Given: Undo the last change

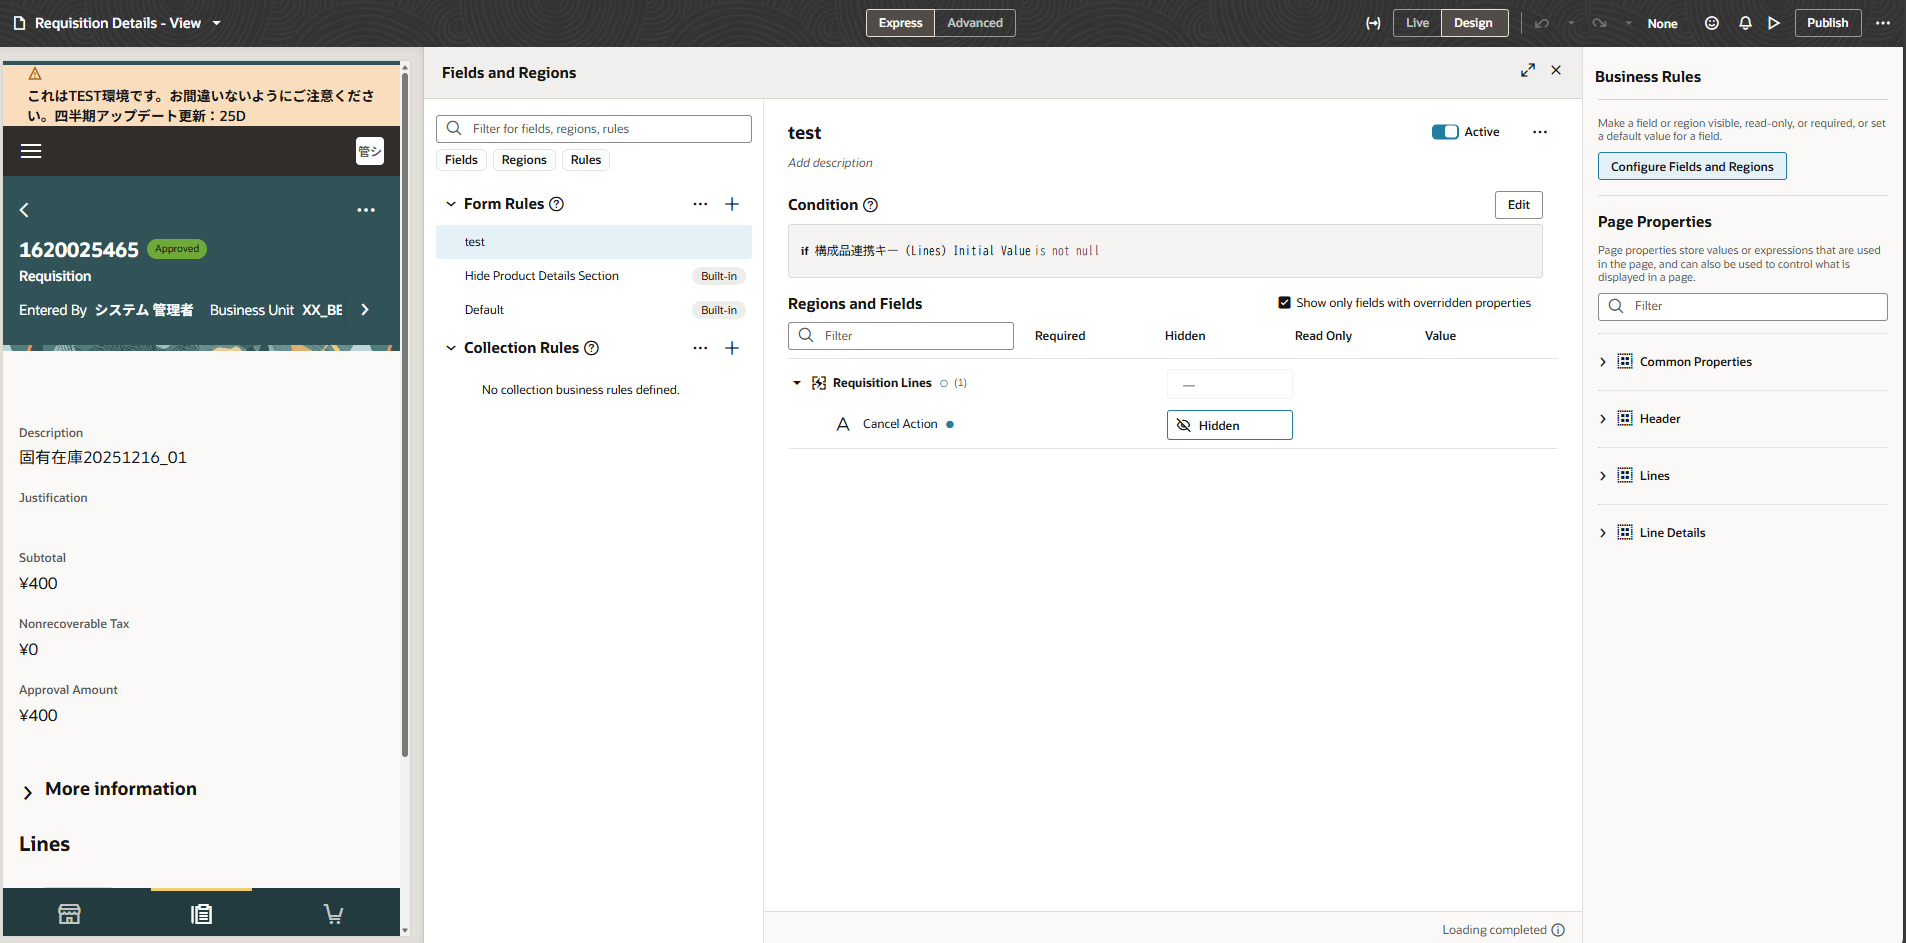Looking at the screenshot, I should pos(1541,22).
